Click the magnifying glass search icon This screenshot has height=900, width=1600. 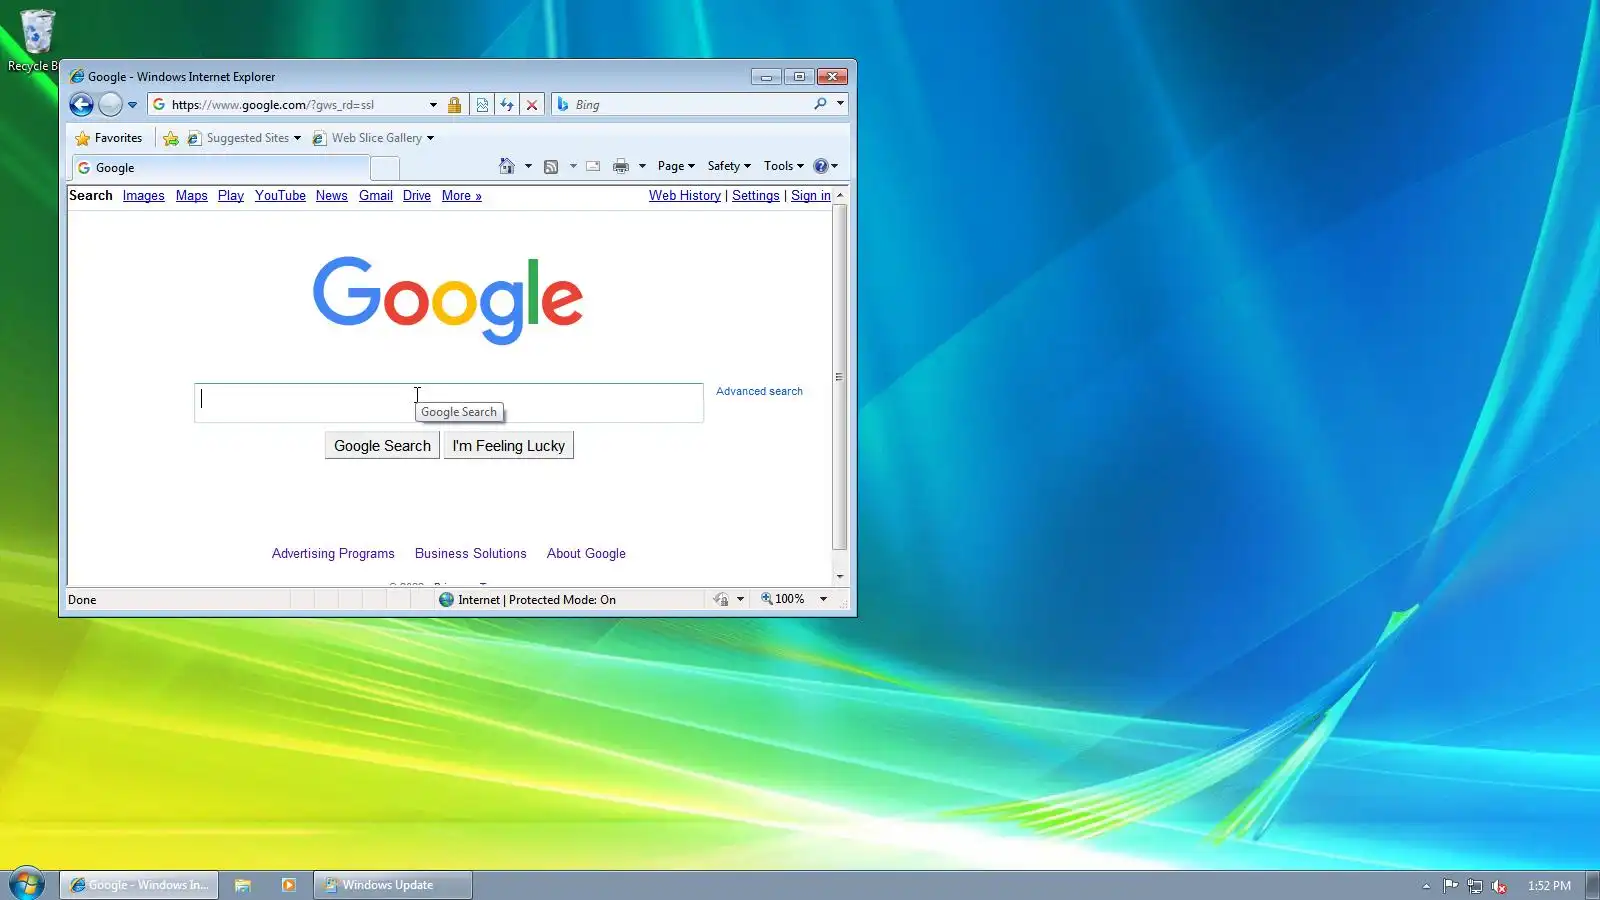tap(821, 104)
